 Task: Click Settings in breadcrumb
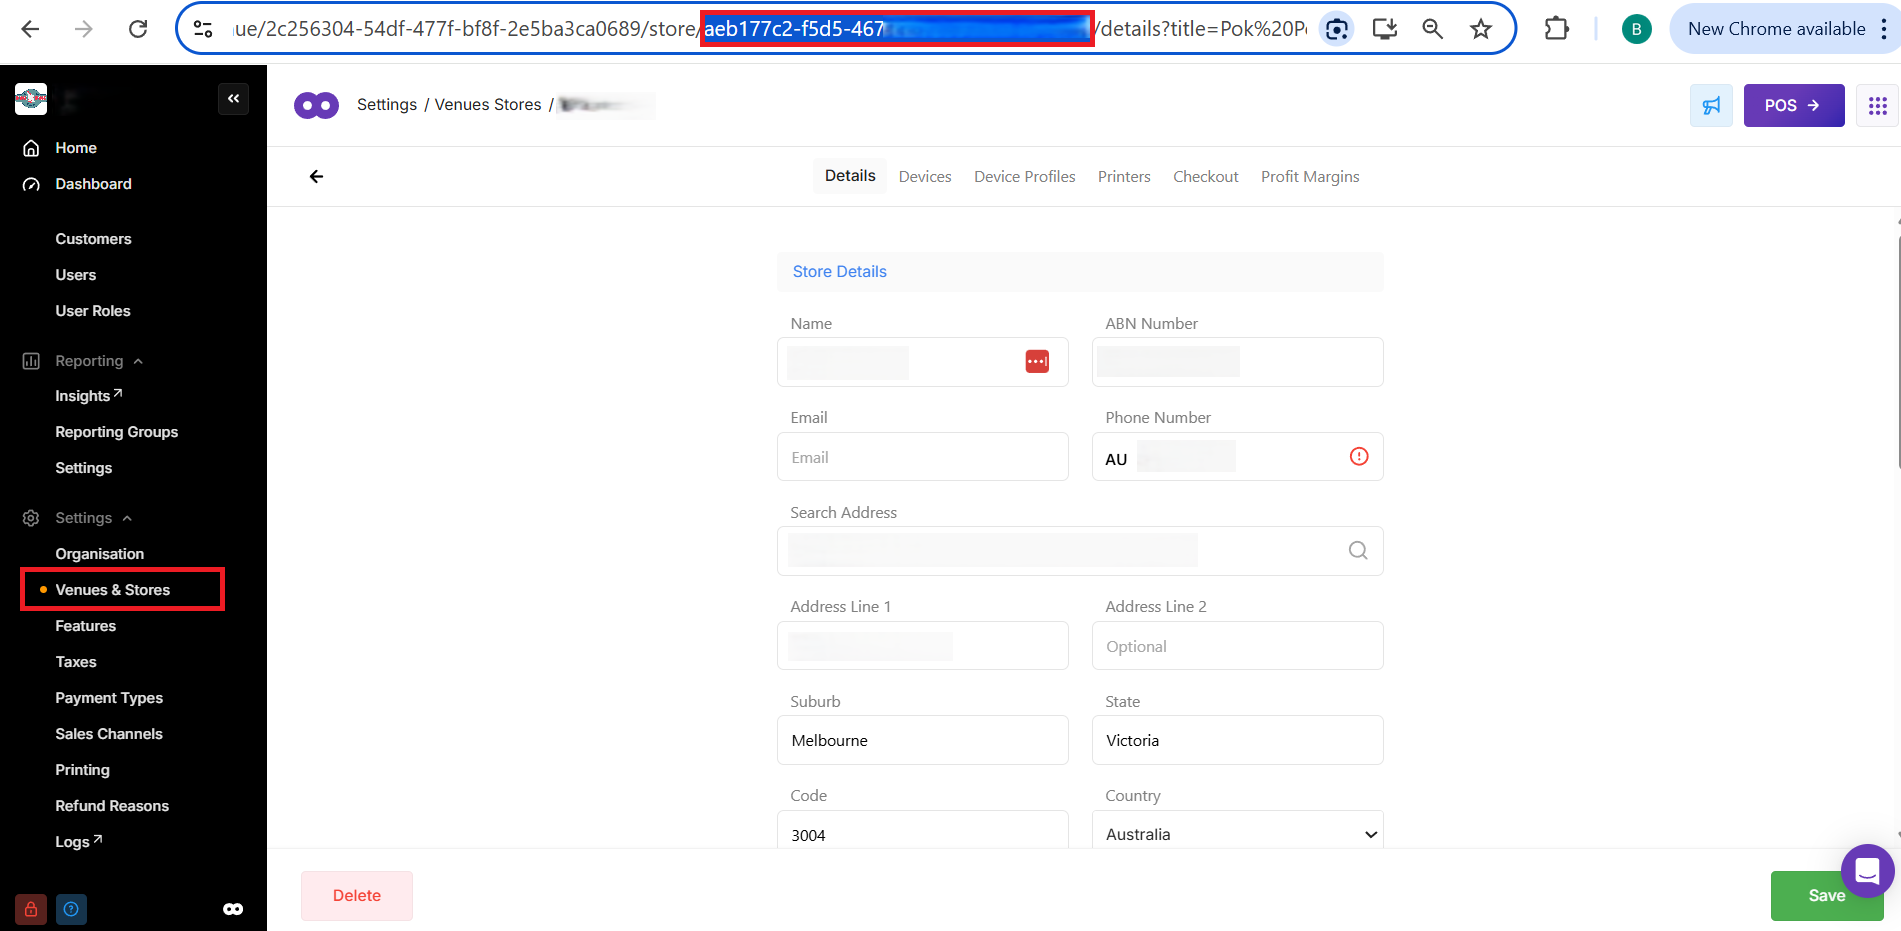387,105
